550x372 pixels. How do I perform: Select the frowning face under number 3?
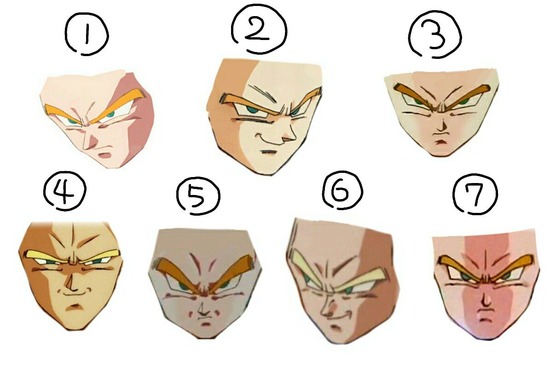click(x=441, y=112)
